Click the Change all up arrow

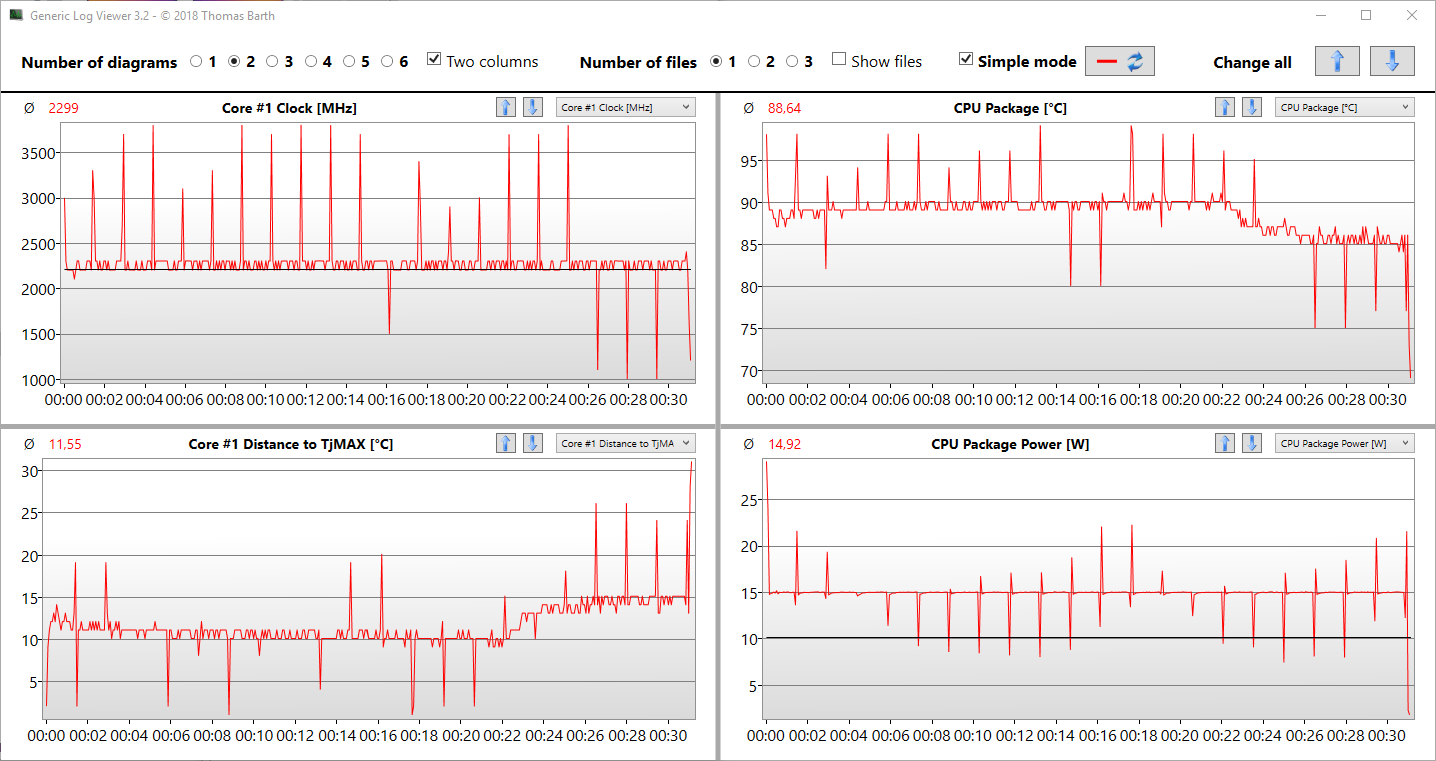1337,61
